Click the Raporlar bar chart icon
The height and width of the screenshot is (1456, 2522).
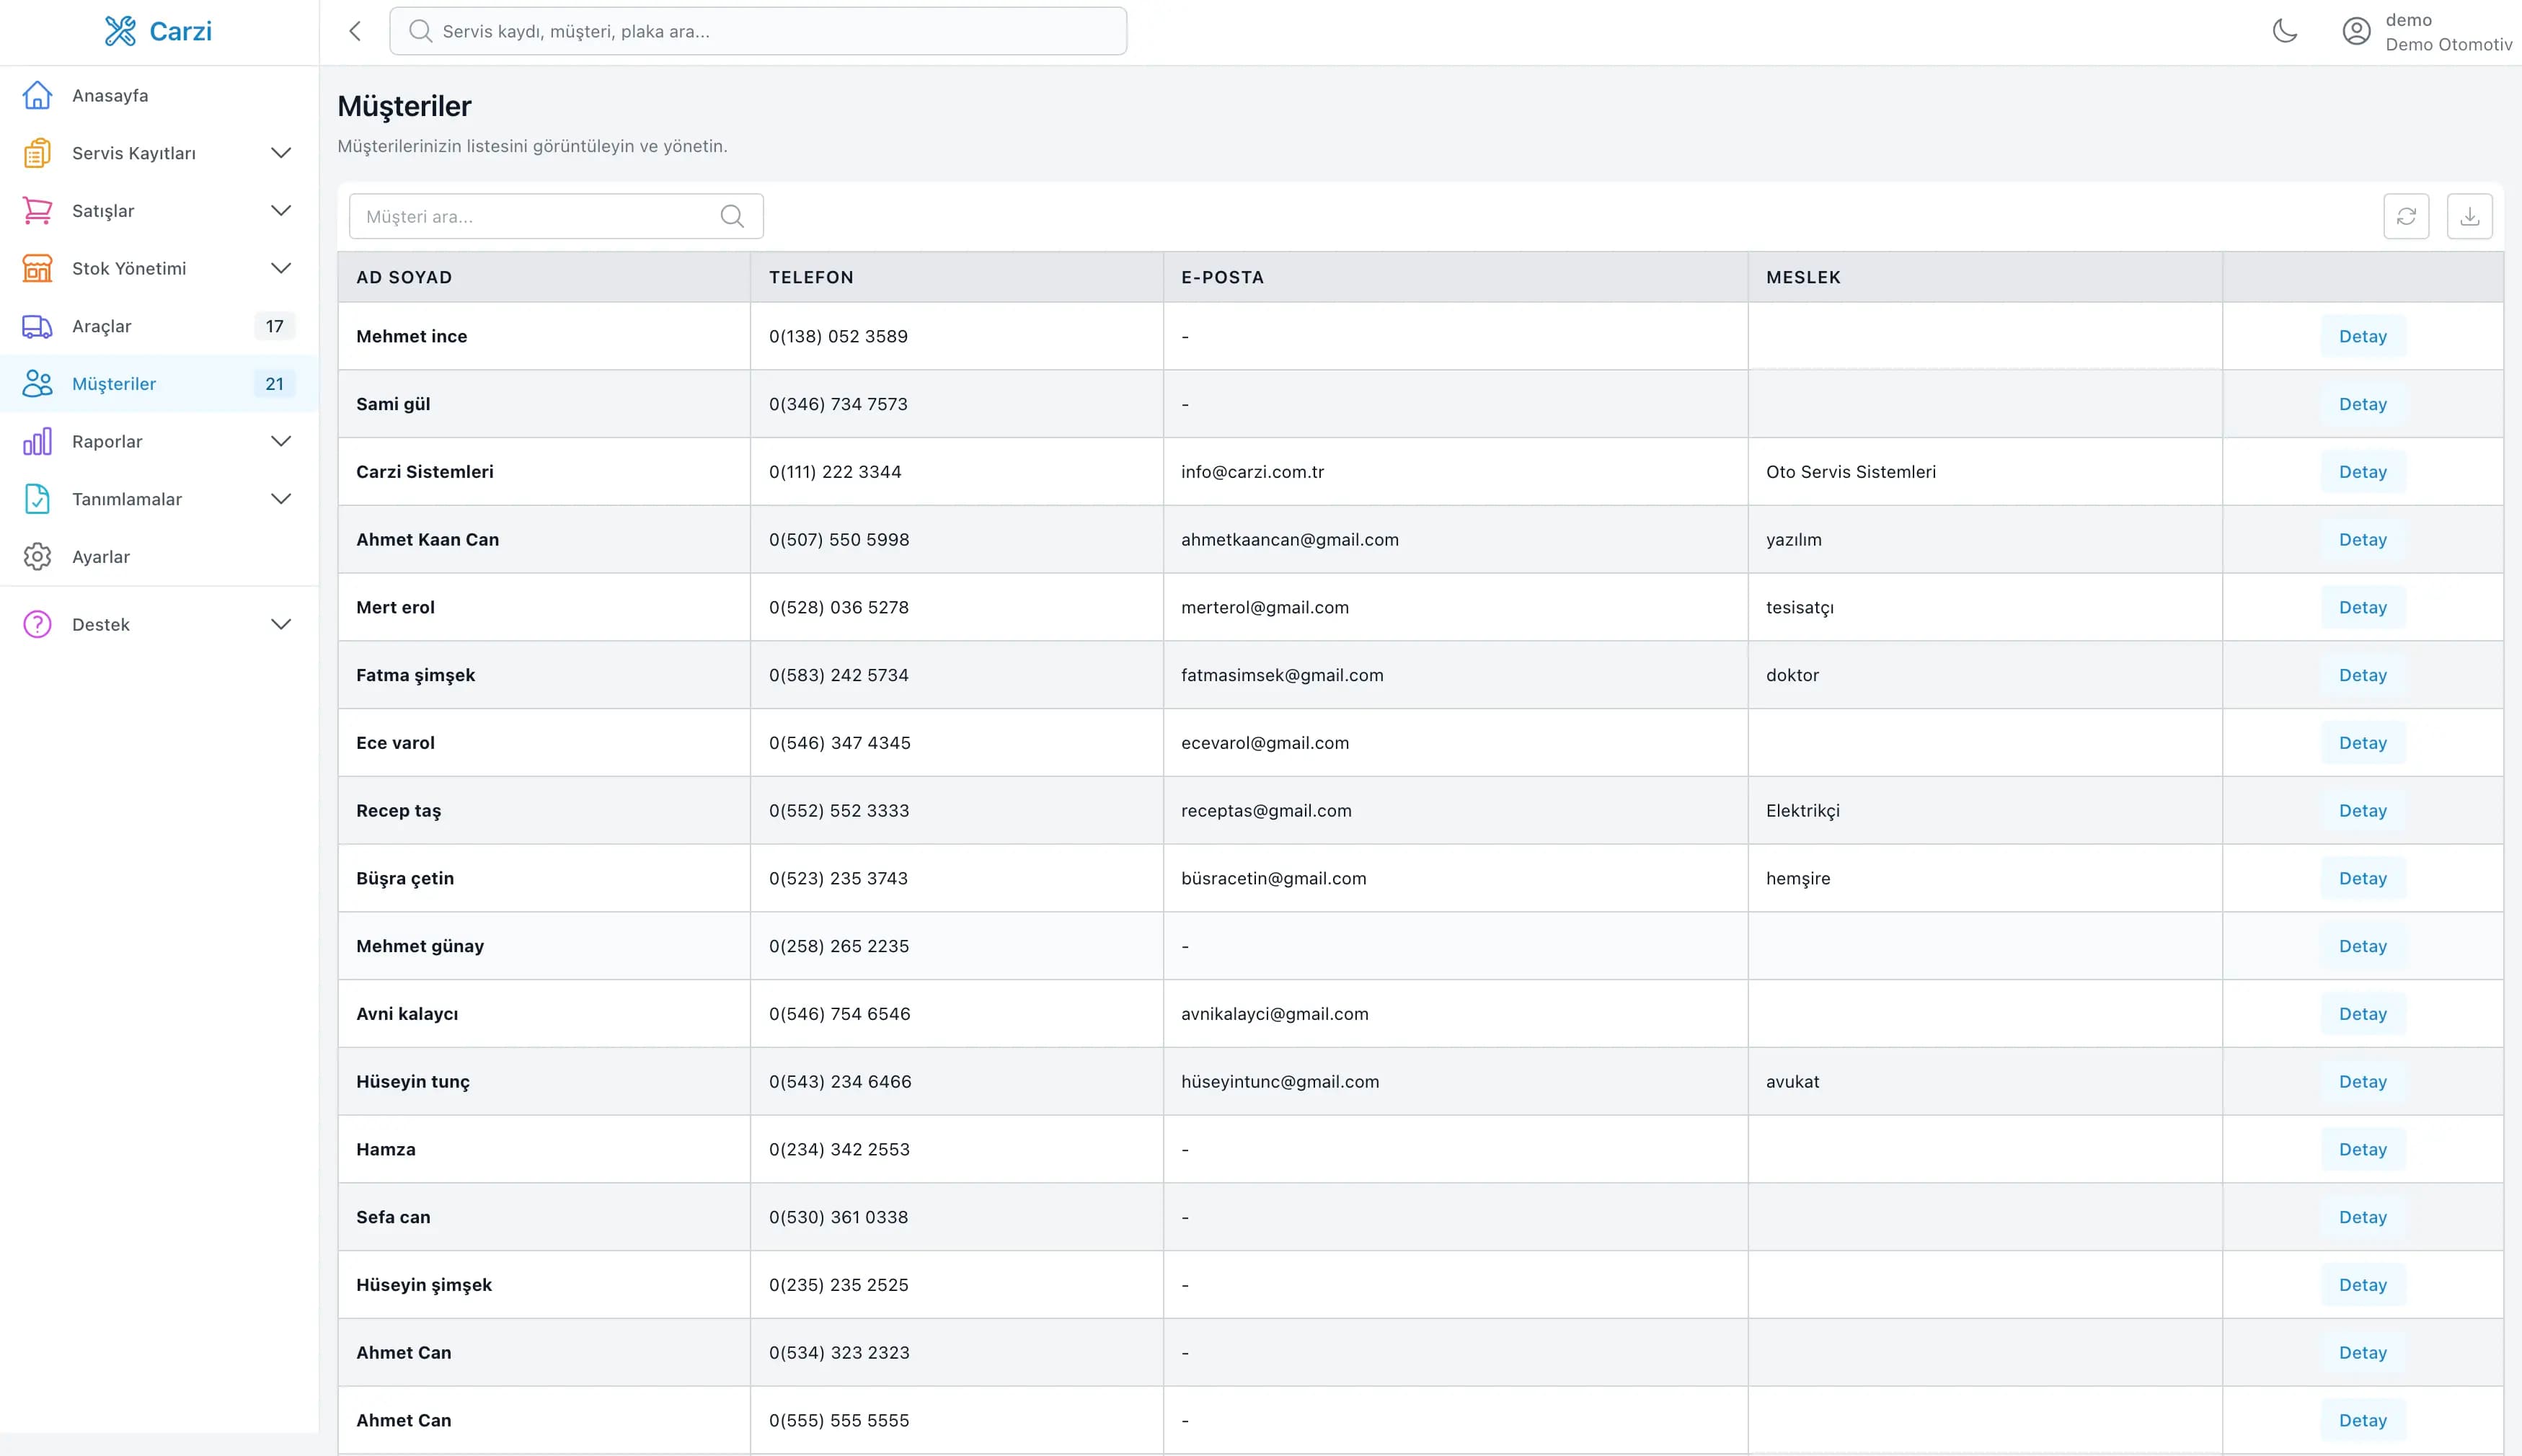37,441
